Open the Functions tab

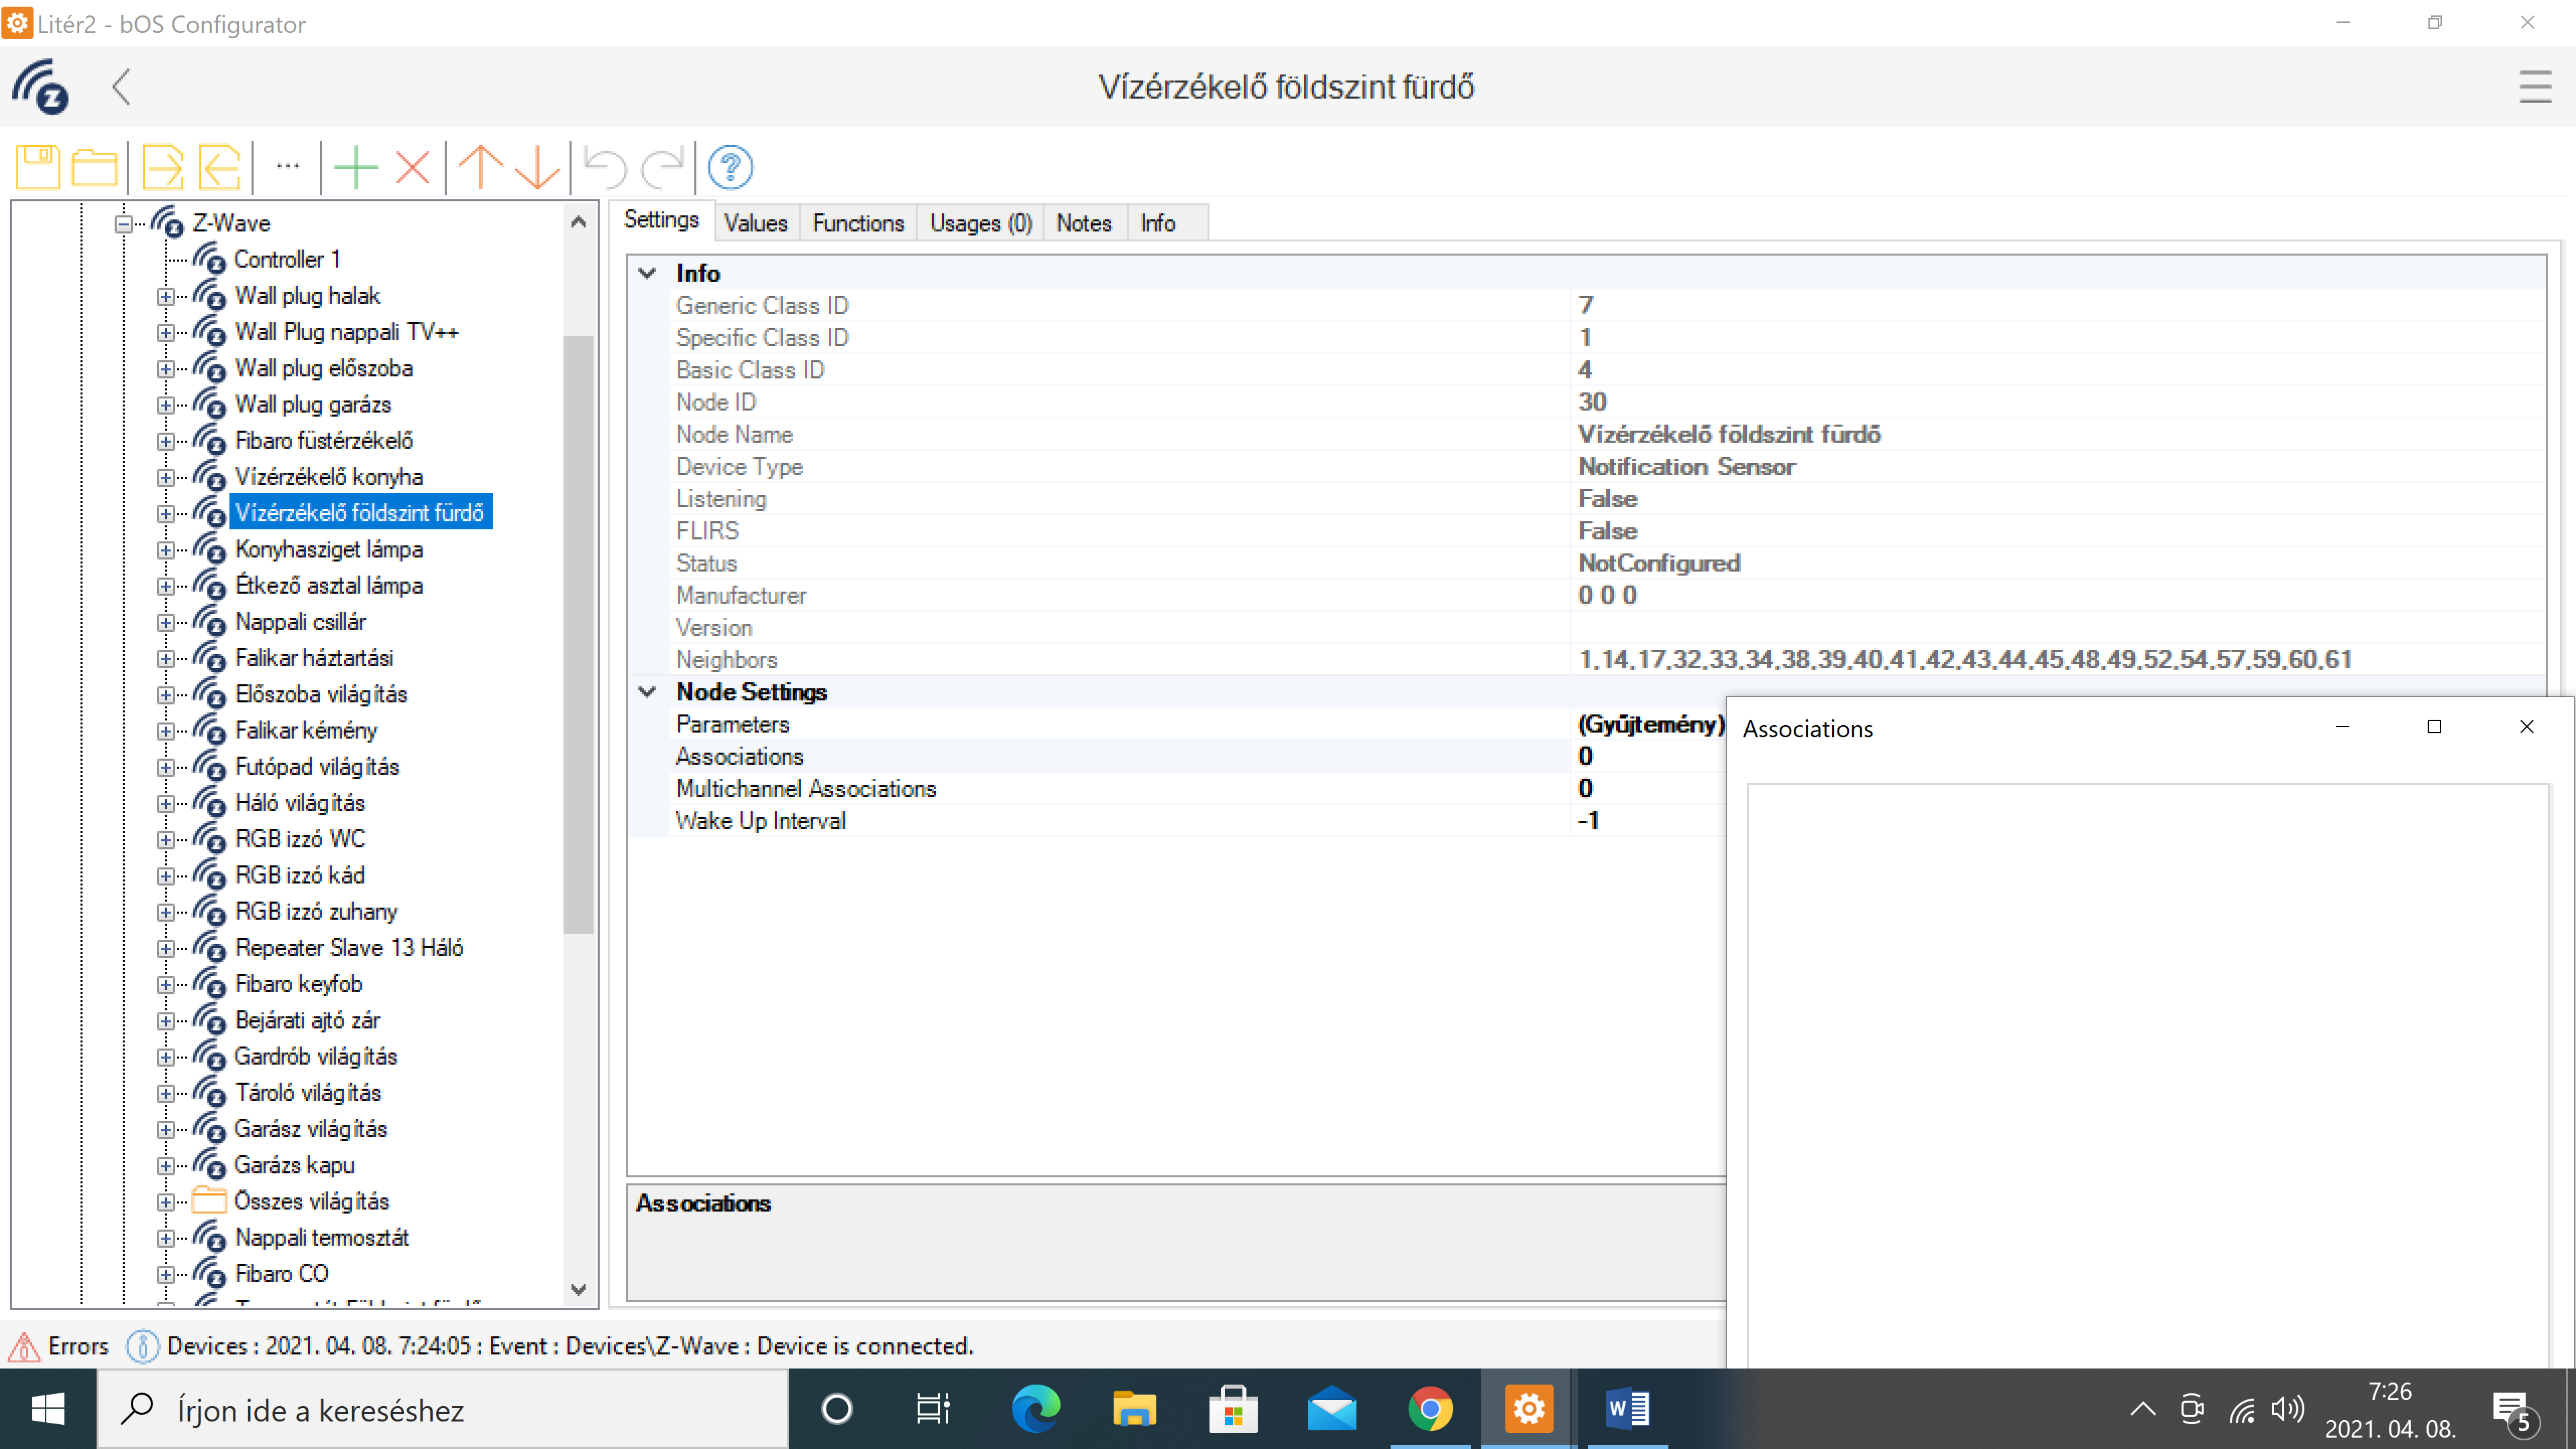[857, 223]
